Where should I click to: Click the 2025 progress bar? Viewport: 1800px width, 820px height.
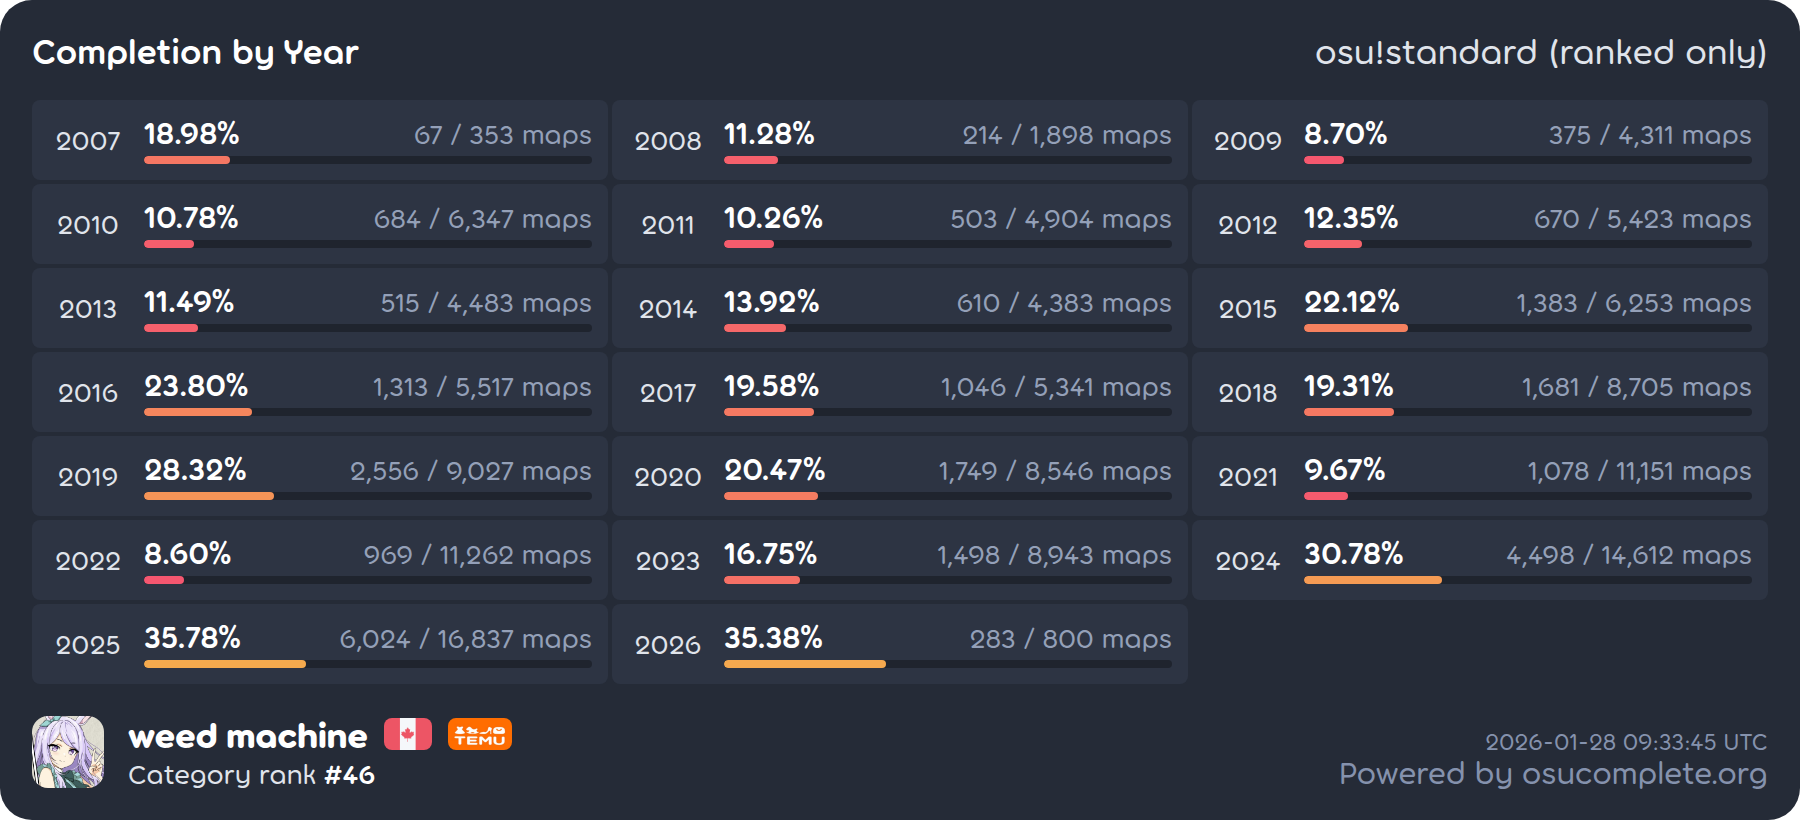point(367,664)
